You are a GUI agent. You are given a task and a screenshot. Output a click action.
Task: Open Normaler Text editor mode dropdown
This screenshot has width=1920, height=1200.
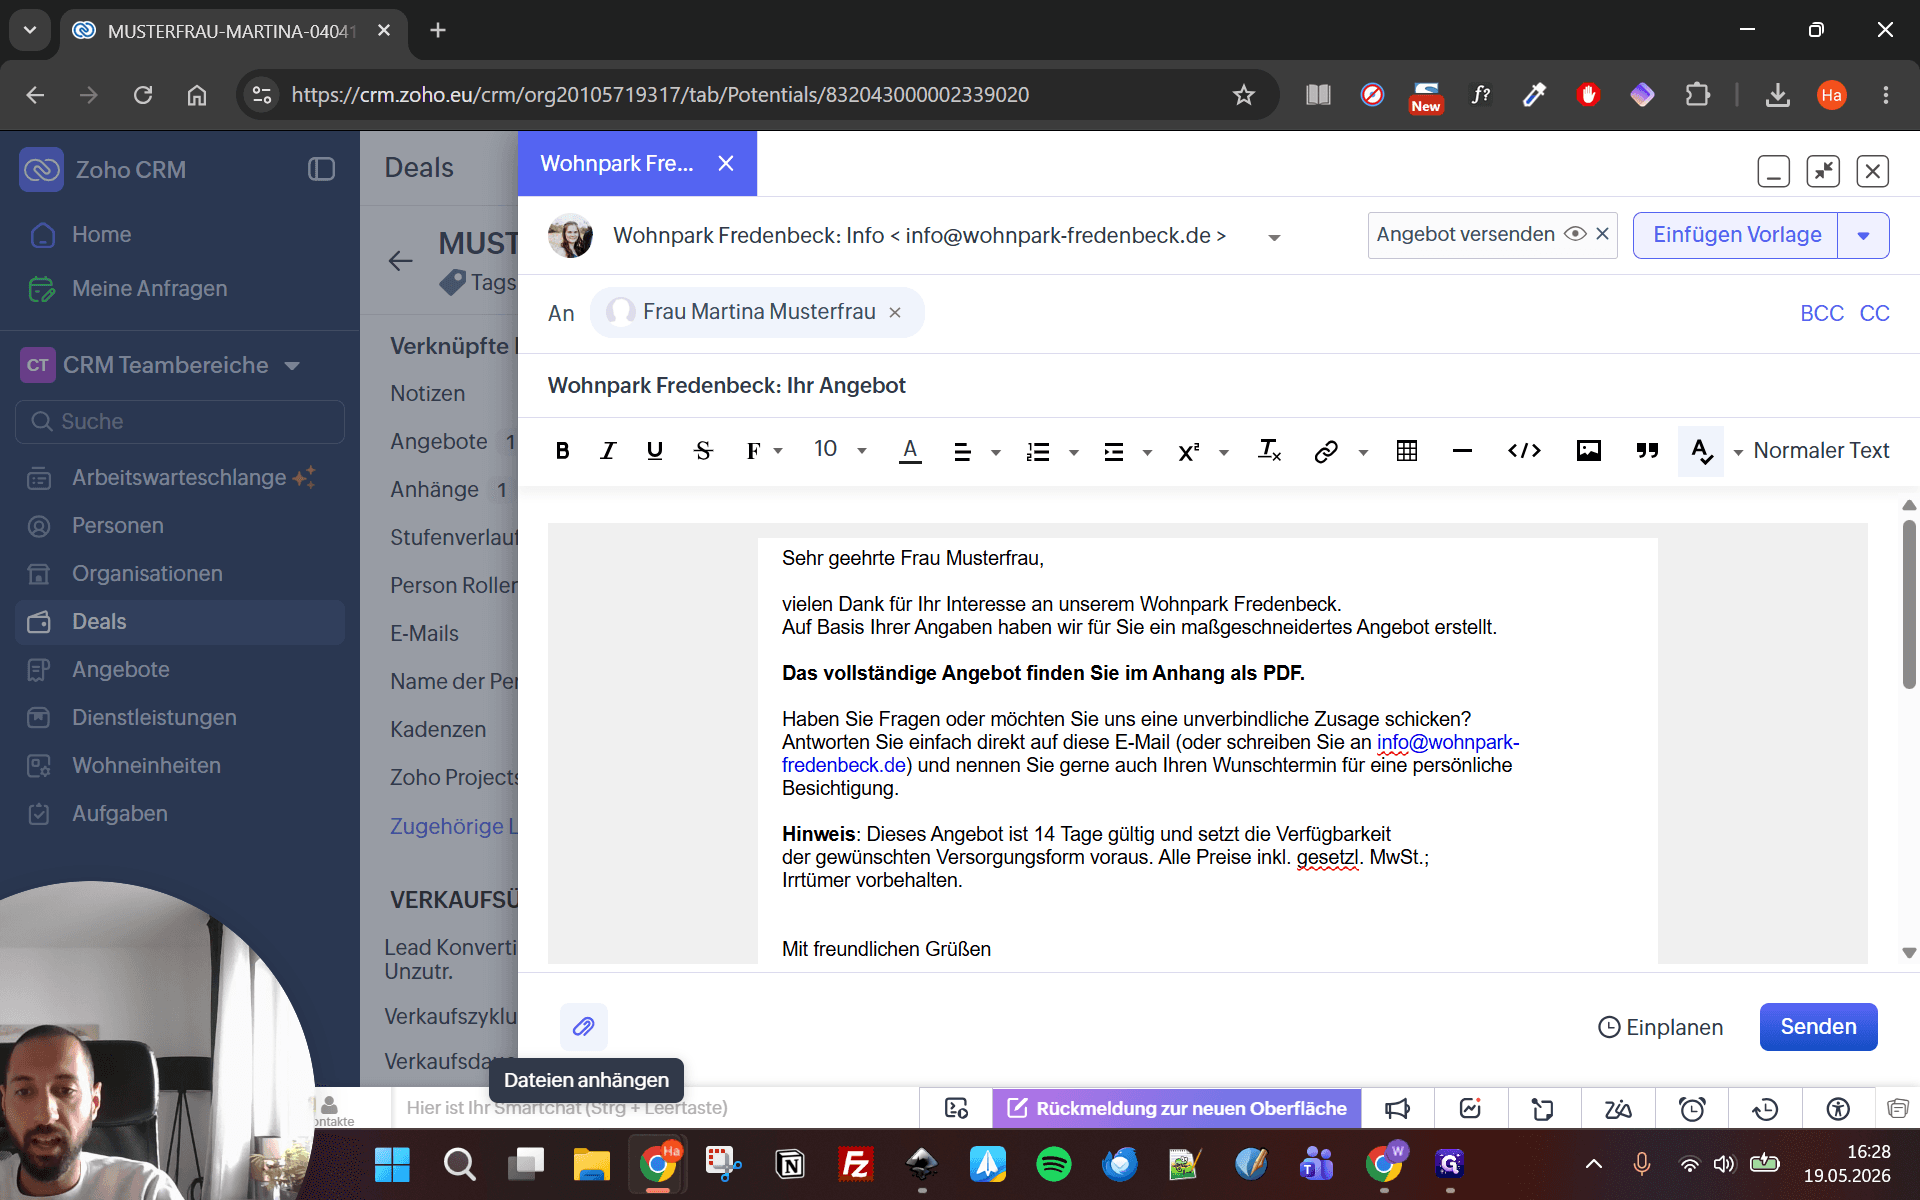click(x=1811, y=451)
